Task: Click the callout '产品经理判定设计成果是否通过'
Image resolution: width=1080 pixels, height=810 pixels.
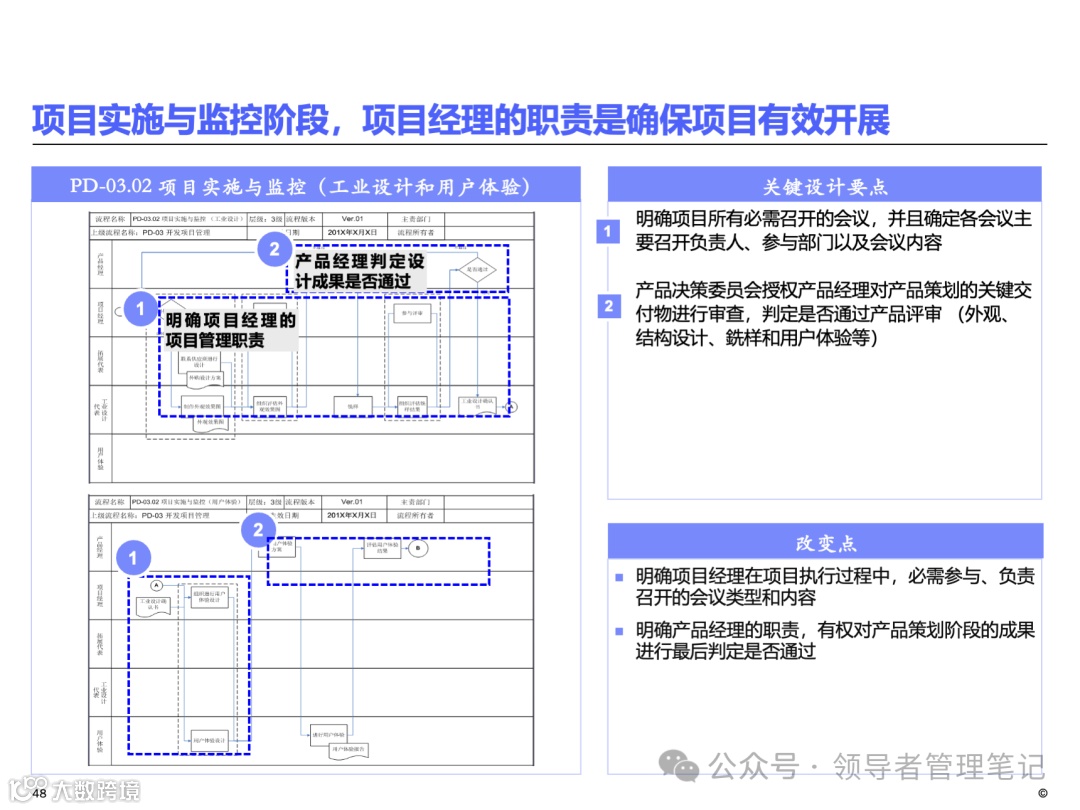Action: pos(359,271)
